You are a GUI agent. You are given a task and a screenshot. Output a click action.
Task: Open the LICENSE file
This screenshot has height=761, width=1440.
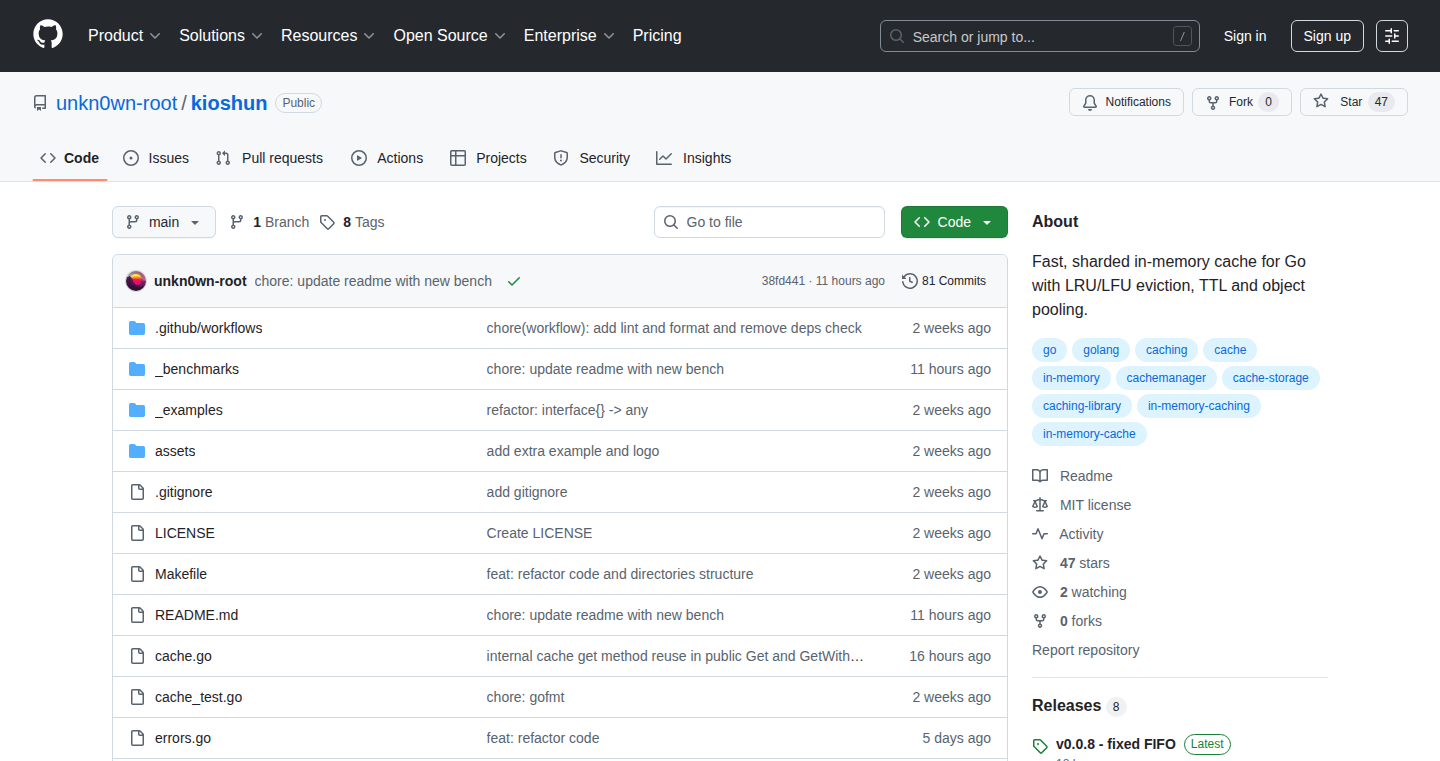(x=185, y=533)
